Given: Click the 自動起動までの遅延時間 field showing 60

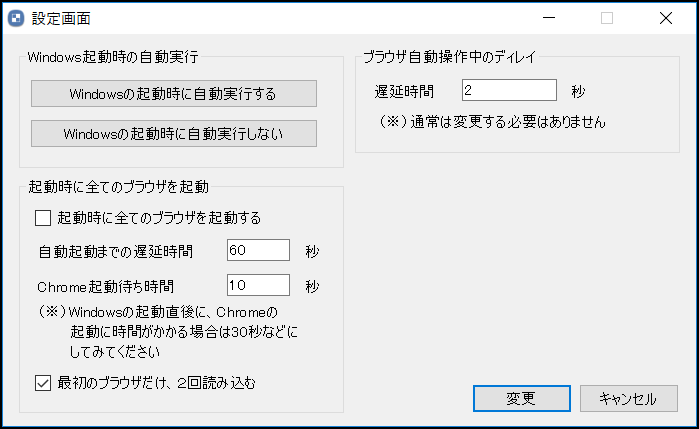Looking at the screenshot, I should coord(258,250).
